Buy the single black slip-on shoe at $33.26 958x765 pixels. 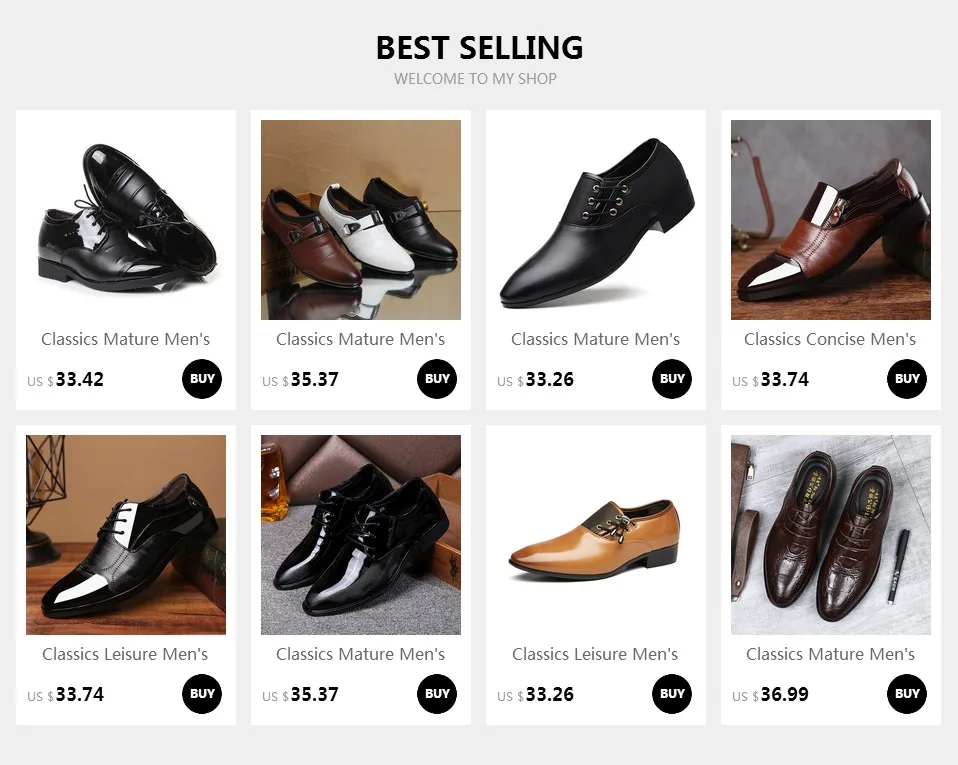(x=672, y=379)
